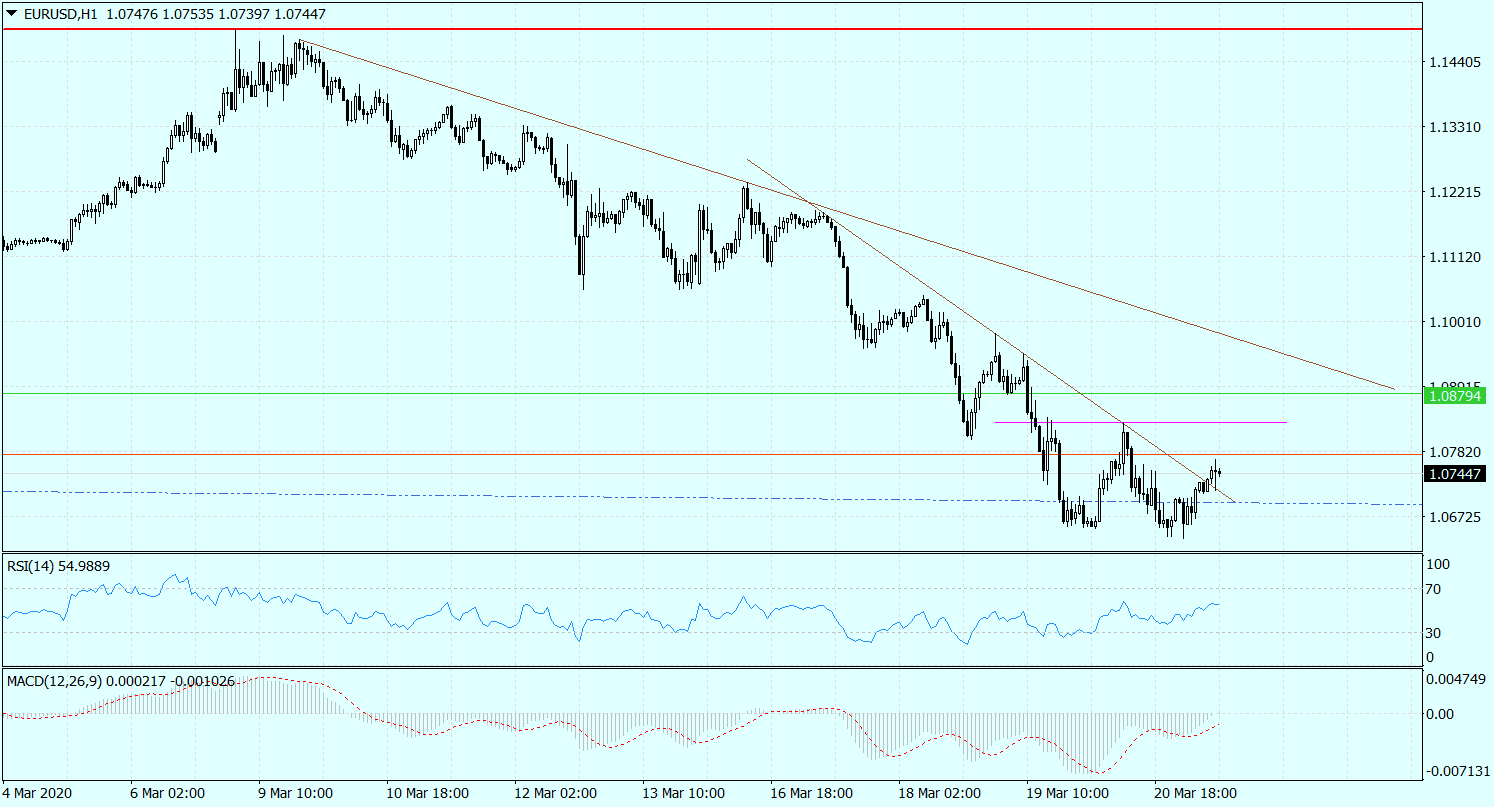Click the black 1.07447 current price tag

tap(1456, 473)
